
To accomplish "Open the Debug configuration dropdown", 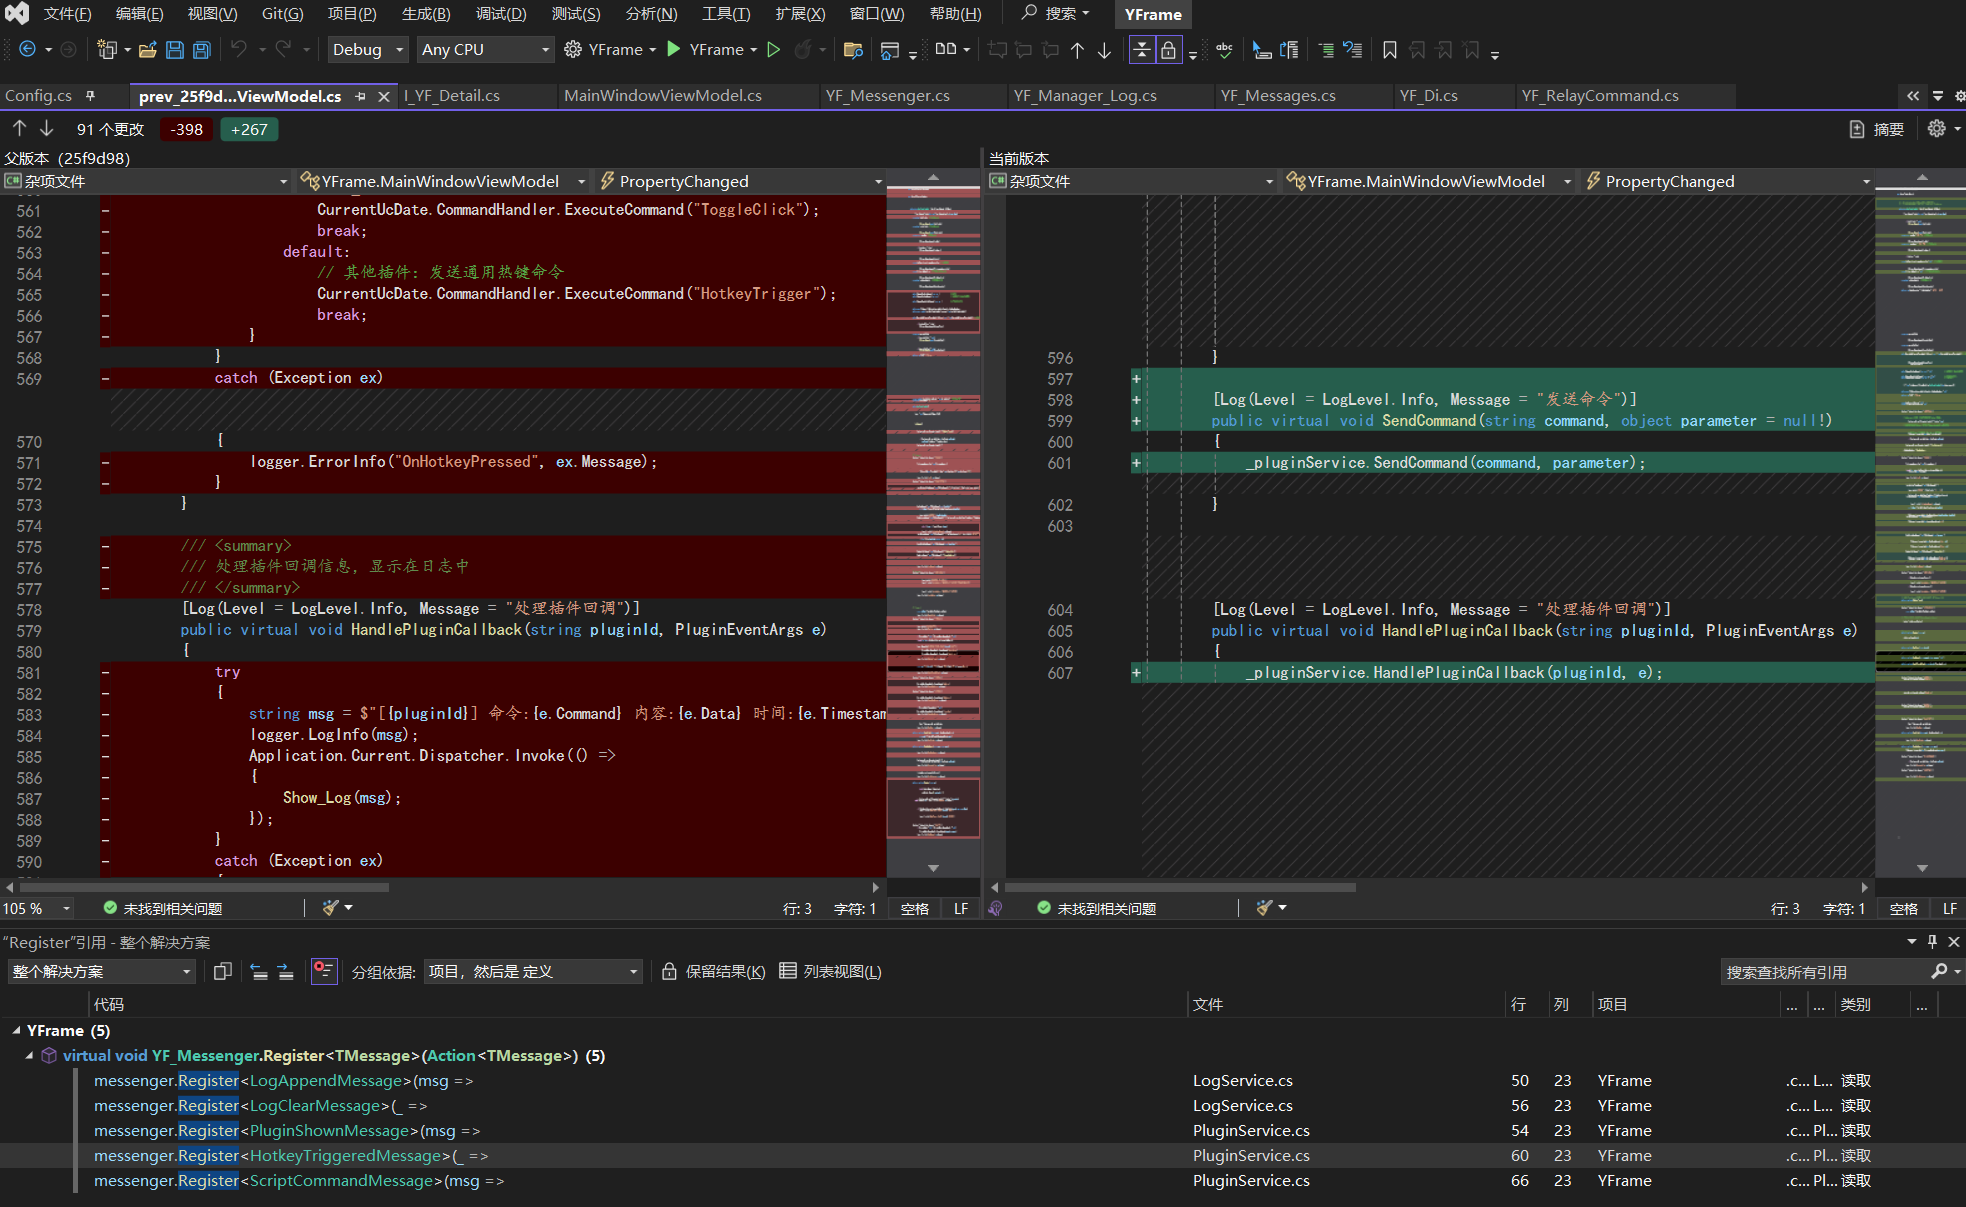I will [367, 49].
